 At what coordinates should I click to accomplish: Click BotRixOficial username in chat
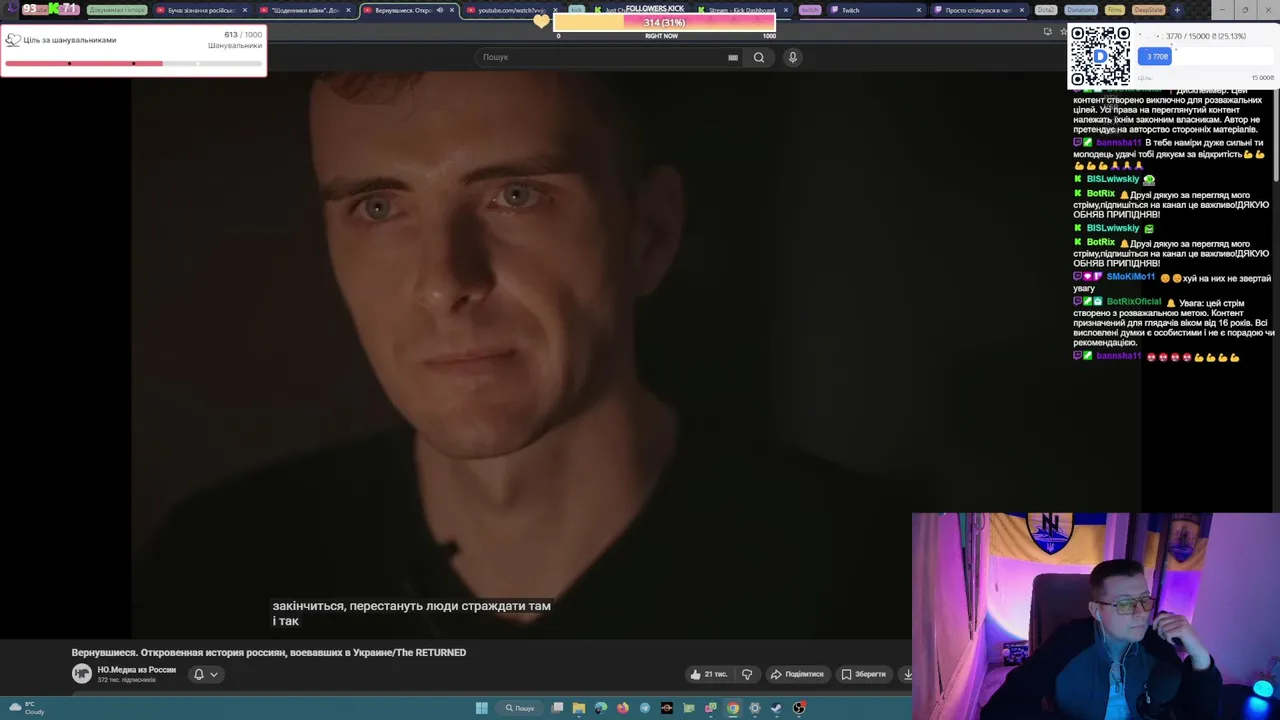(1133, 302)
